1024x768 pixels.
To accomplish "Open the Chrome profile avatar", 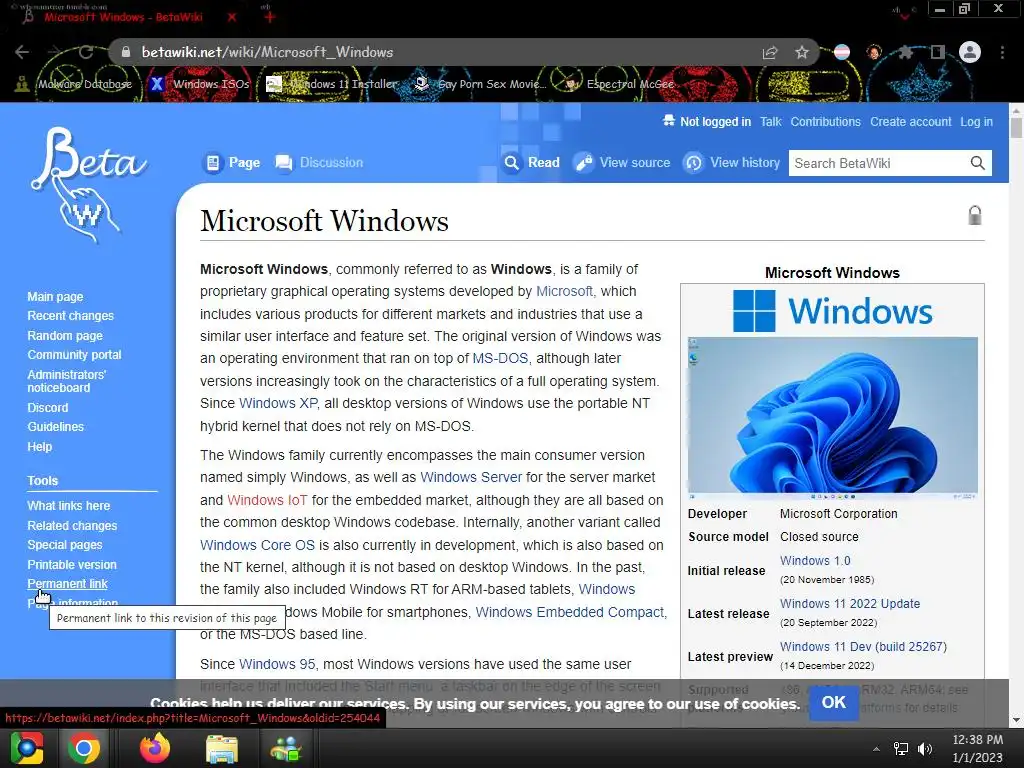I will click(x=970, y=52).
